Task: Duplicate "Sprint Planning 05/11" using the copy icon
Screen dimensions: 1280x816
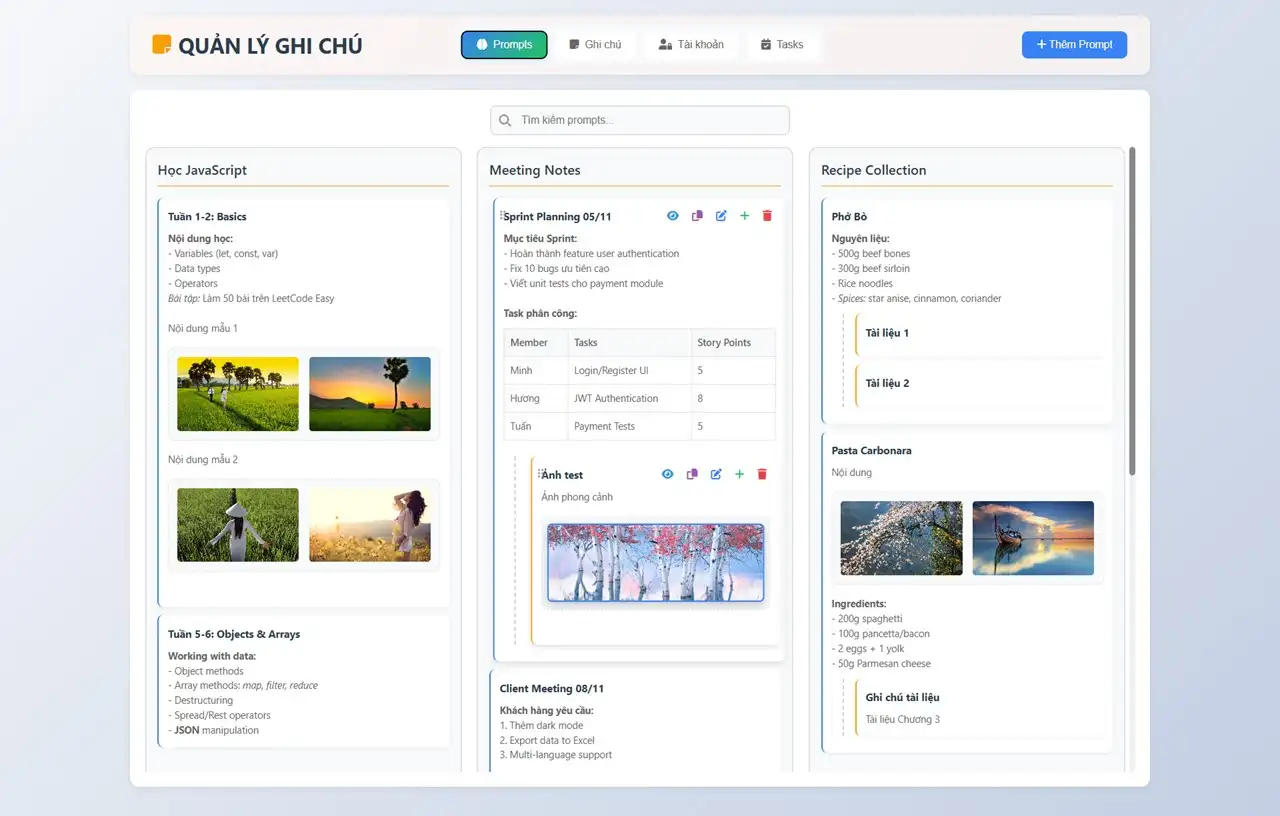Action: pos(697,215)
